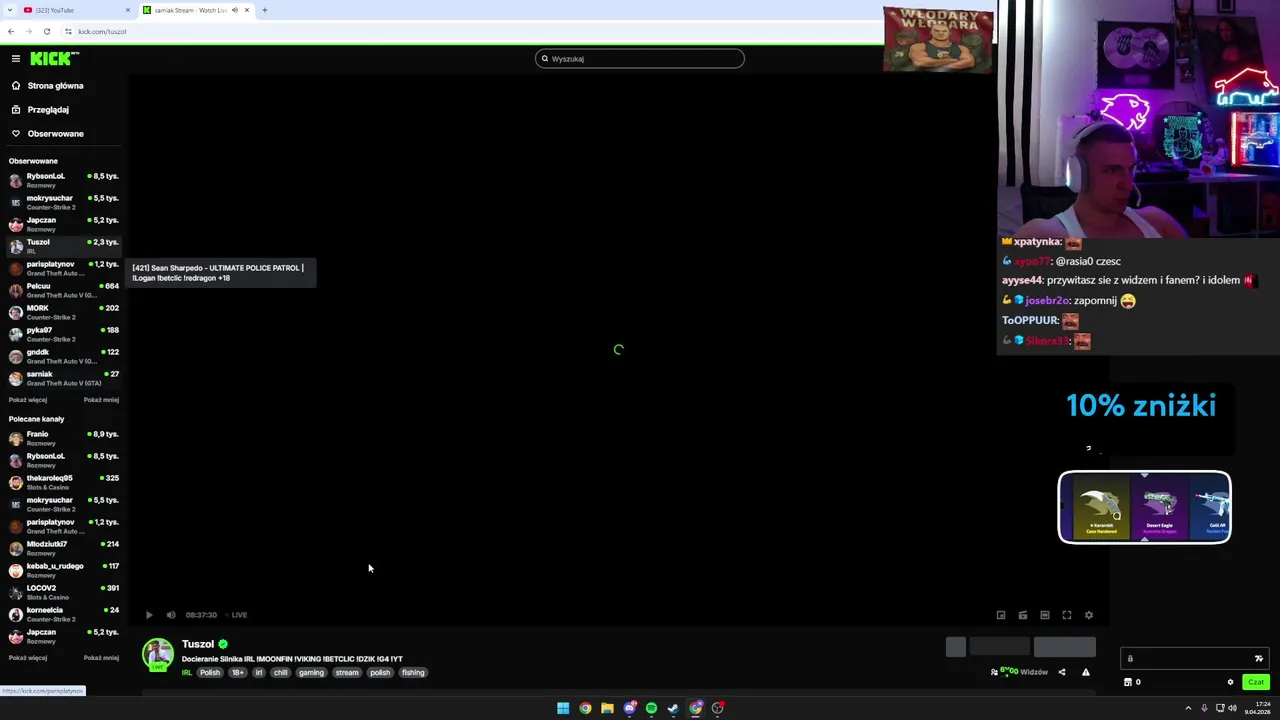Click the kick.com/tuszol address bar

[102, 31]
